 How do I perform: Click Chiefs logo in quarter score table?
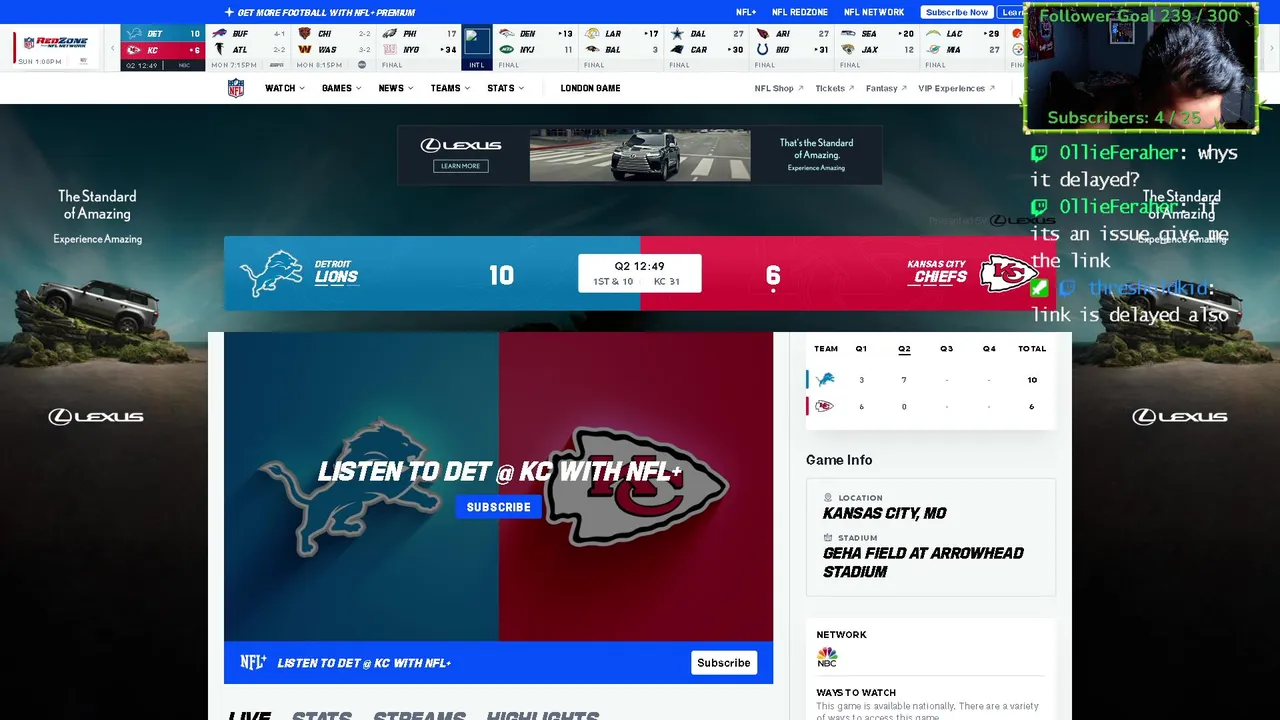[x=825, y=406]
